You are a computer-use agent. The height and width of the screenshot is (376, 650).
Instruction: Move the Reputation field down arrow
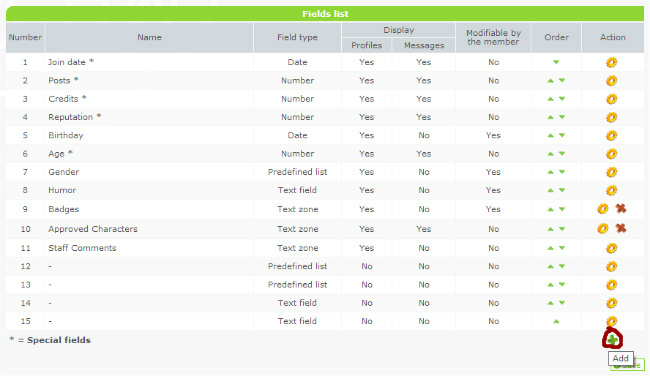point(562,117)
